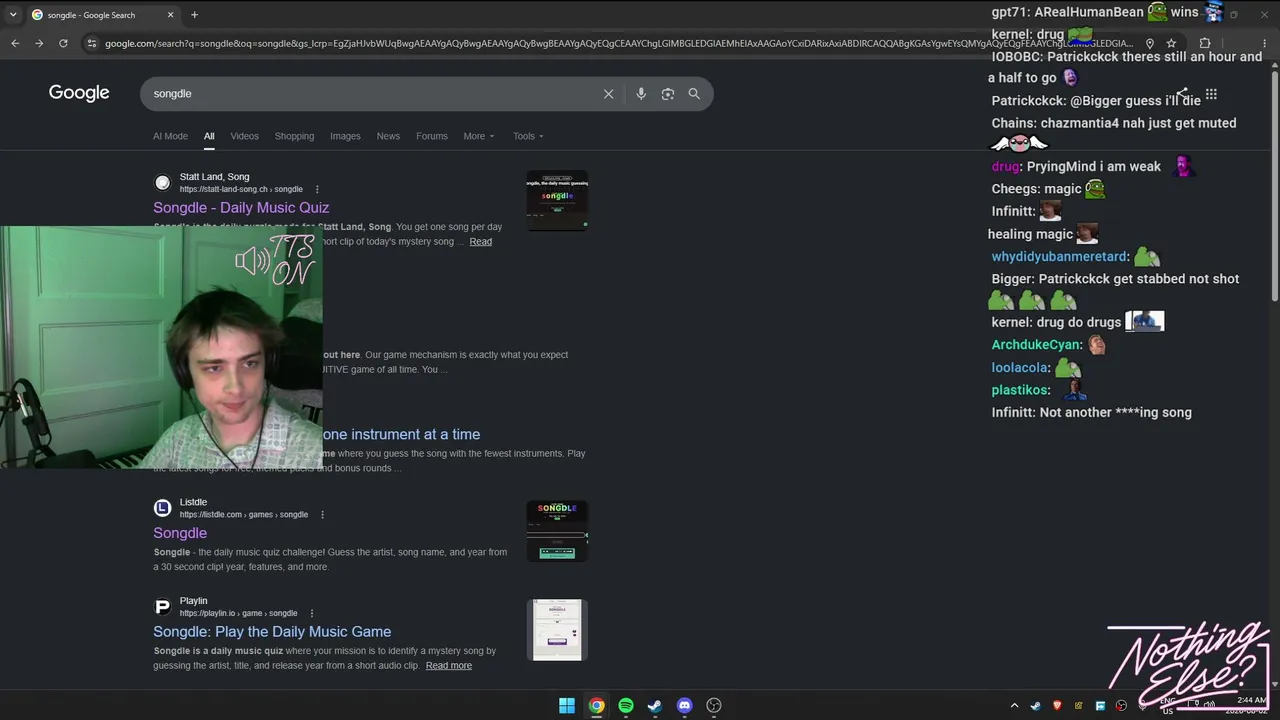This screenshot has width=1280, height=720.
Task: Follow the Read more link under Playlin
Action: [449, 666]
